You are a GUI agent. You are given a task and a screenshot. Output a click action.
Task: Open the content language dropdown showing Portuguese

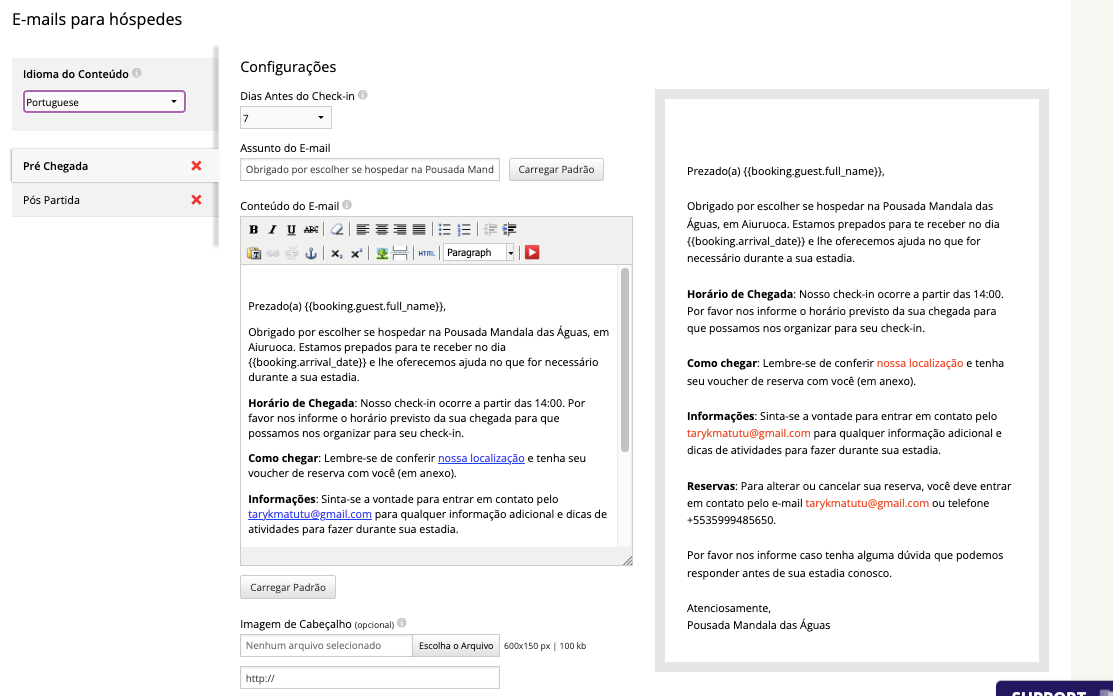(x=104, y=101)
